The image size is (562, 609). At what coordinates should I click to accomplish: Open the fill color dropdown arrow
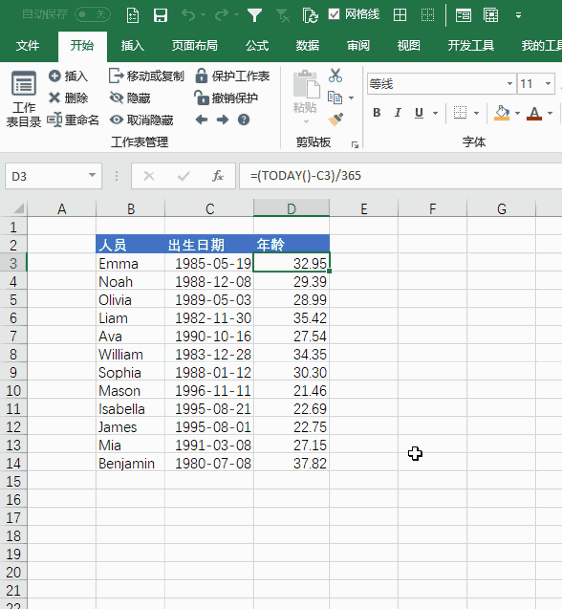point(517,113)
